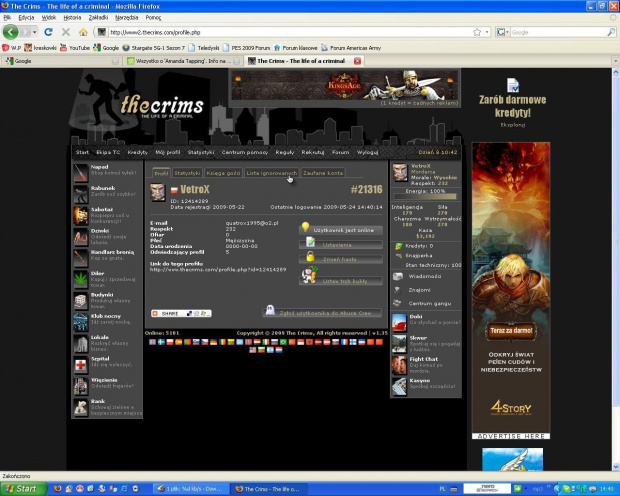The image size is (620, 496).
Task: Click the Ustaw tryb kukły button
Action: click(341, 281)
